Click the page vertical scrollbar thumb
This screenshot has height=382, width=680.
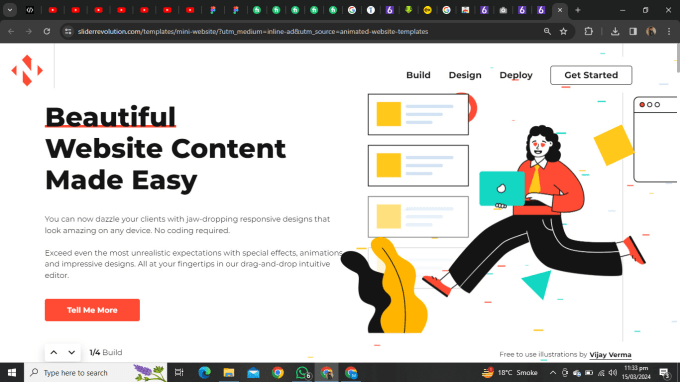(678, 58)
